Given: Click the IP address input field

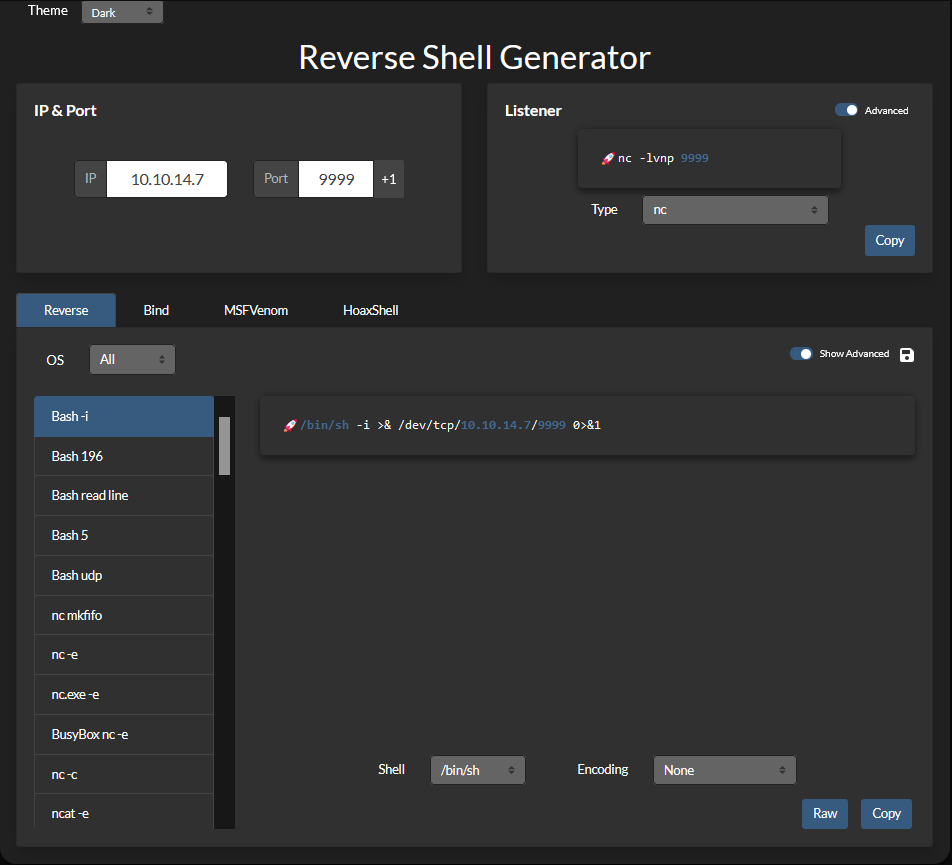Looking at the screenshot, I should click(x=167, y=179).
